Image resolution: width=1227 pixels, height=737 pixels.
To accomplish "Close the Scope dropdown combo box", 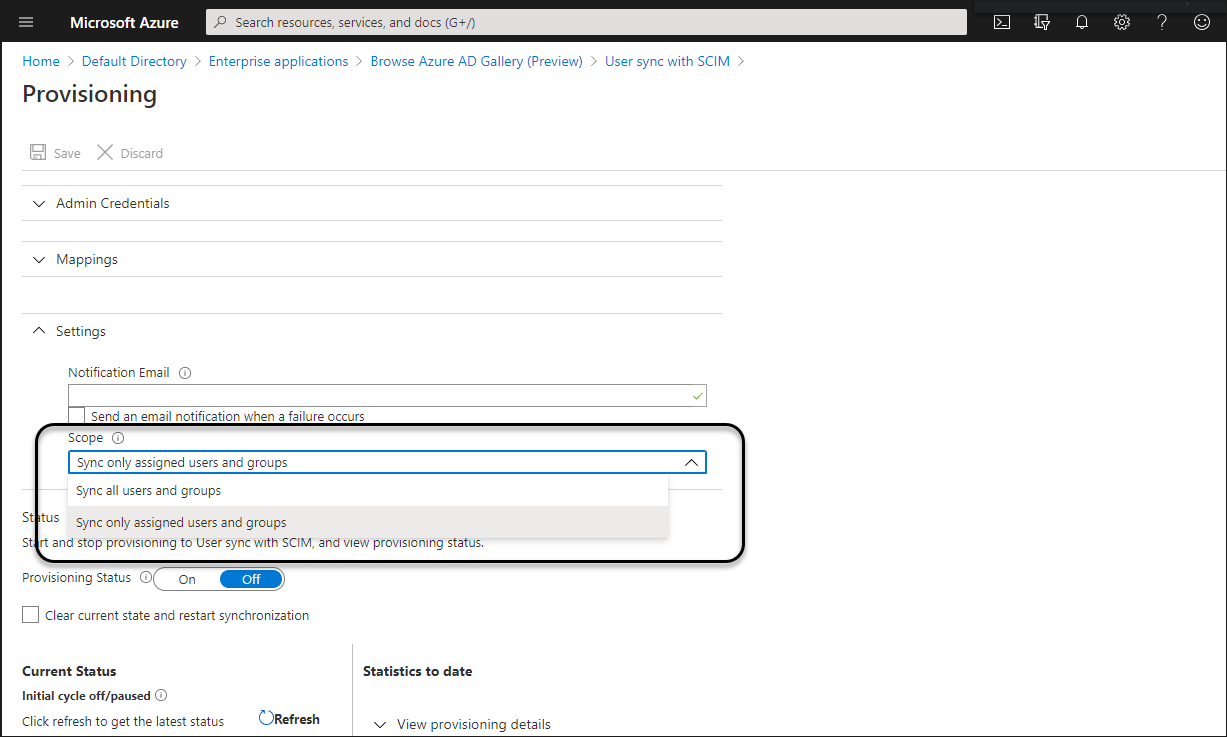I will (387, 462).
